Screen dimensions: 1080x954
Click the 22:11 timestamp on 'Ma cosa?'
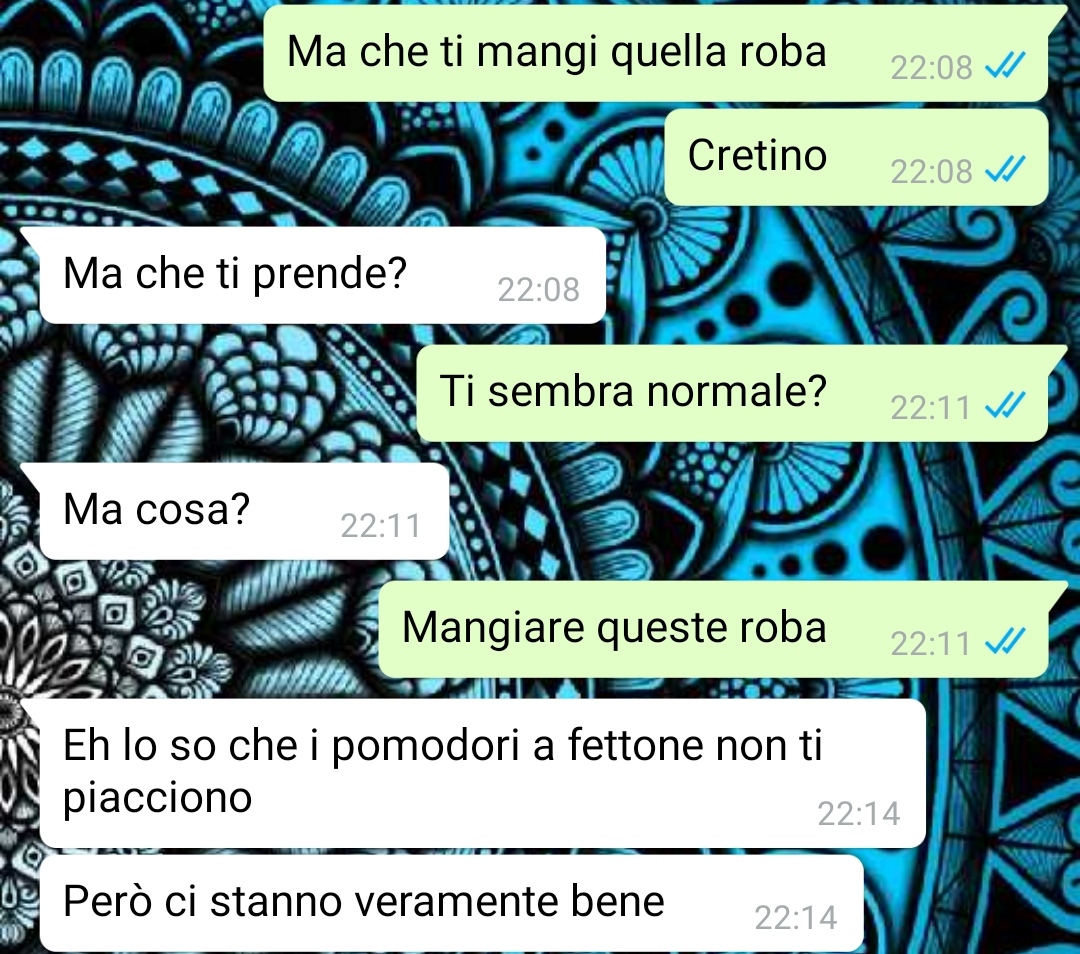pyautogui.click(x=381, y=526)
